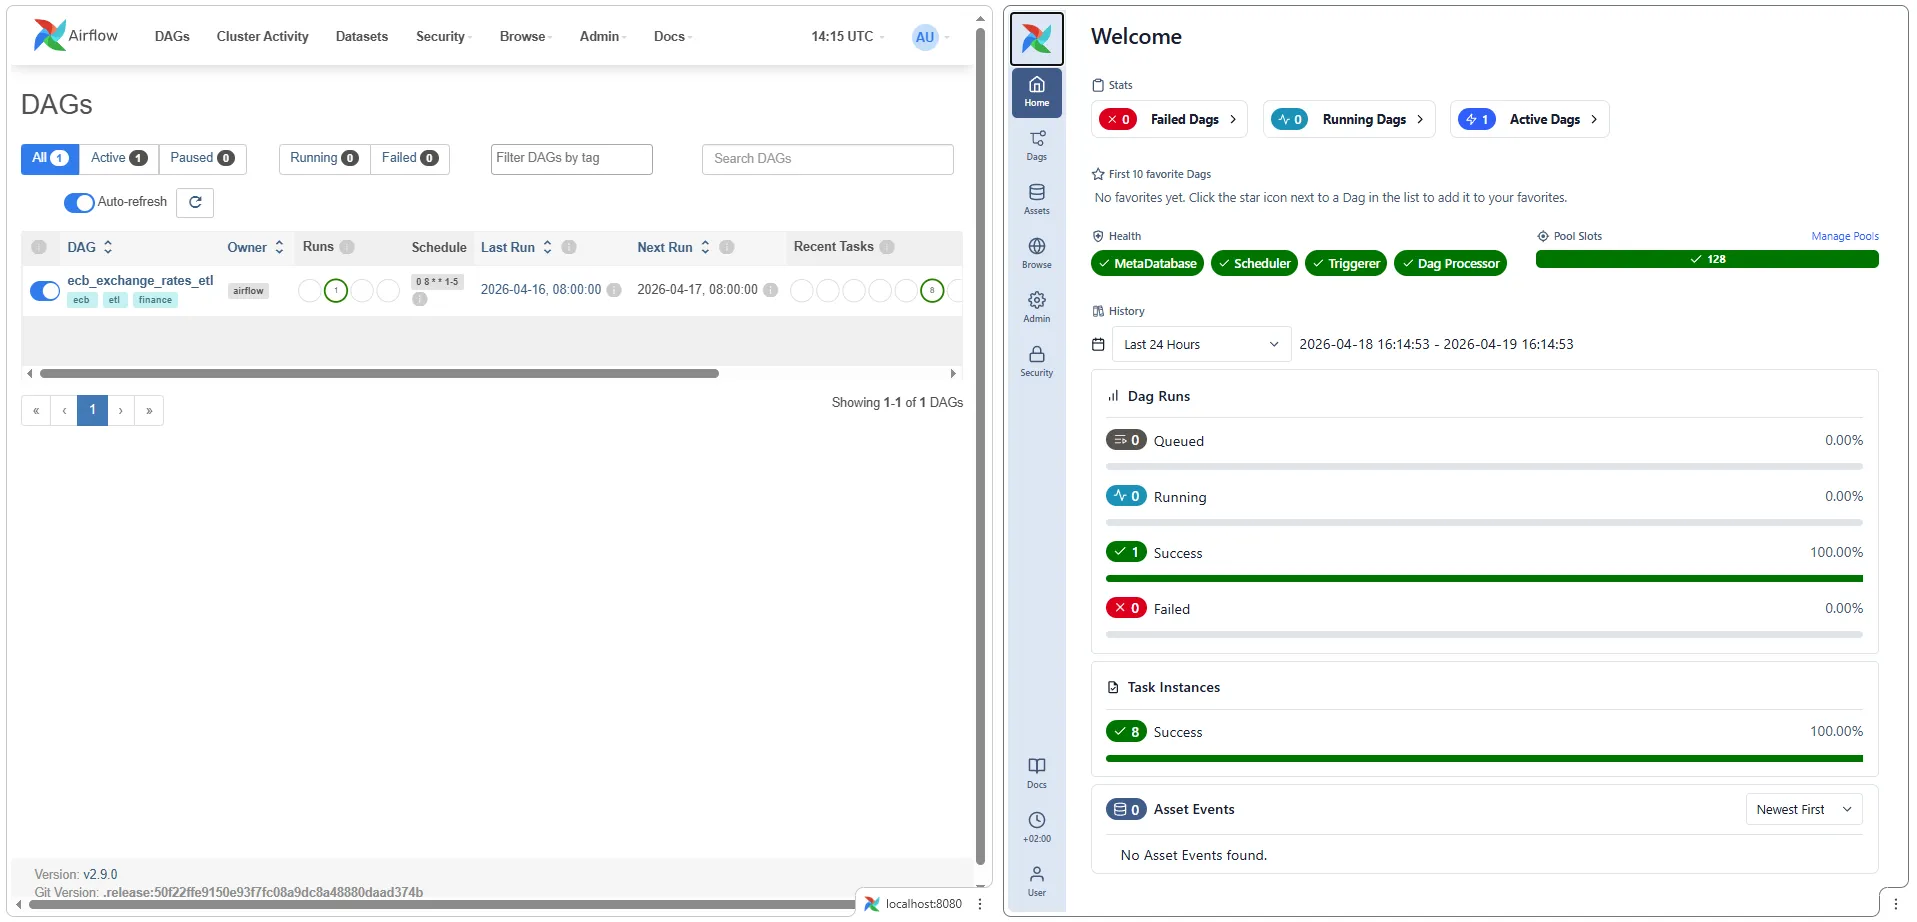Viewport: 1917px width, 922px height.
Task: Click inside the Search DAGs field
Action: (x=827, y=158)
